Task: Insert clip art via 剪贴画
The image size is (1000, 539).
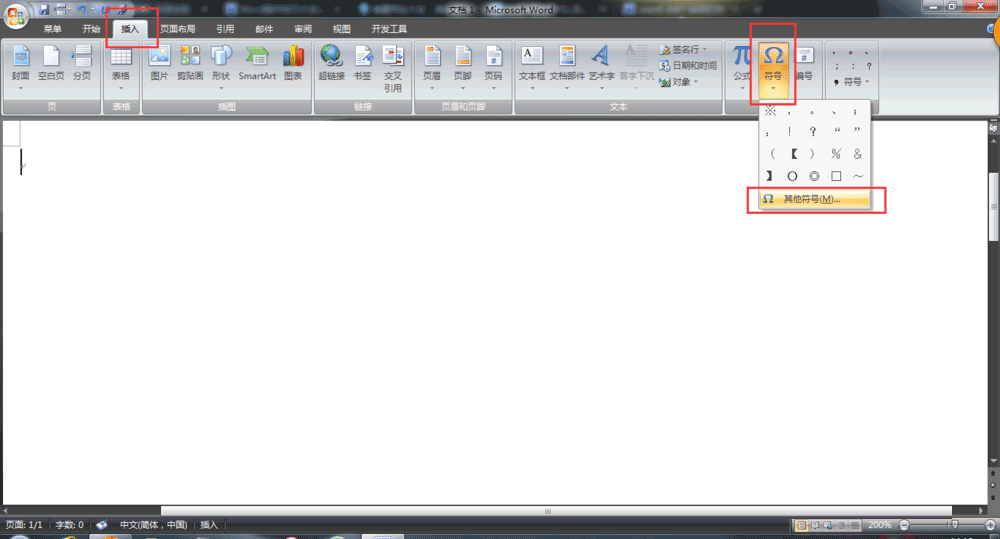Action: (189, 64)
